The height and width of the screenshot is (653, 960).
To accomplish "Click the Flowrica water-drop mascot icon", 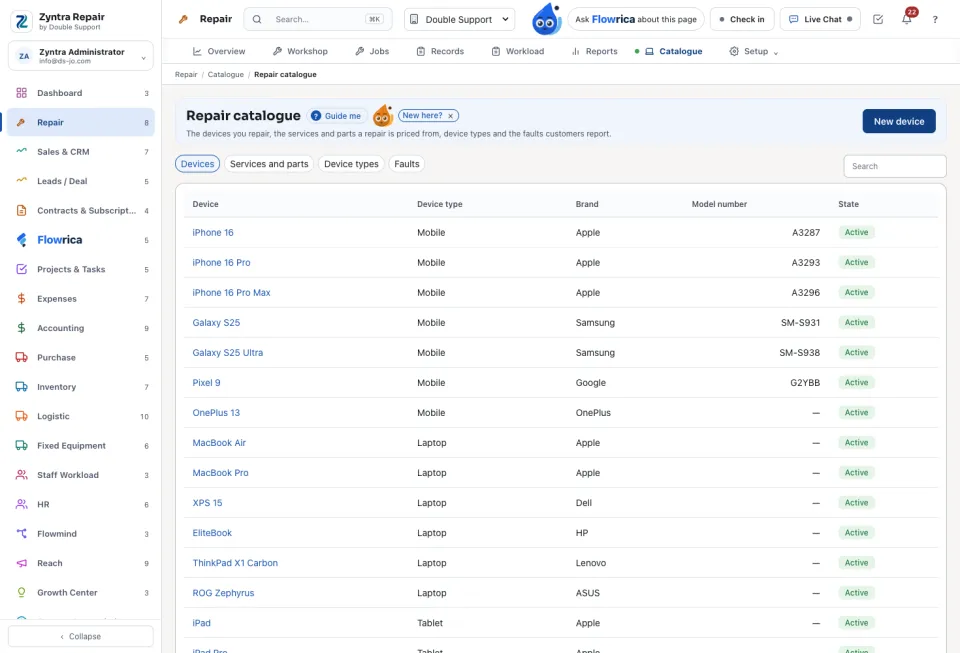I will click(546, 19).
